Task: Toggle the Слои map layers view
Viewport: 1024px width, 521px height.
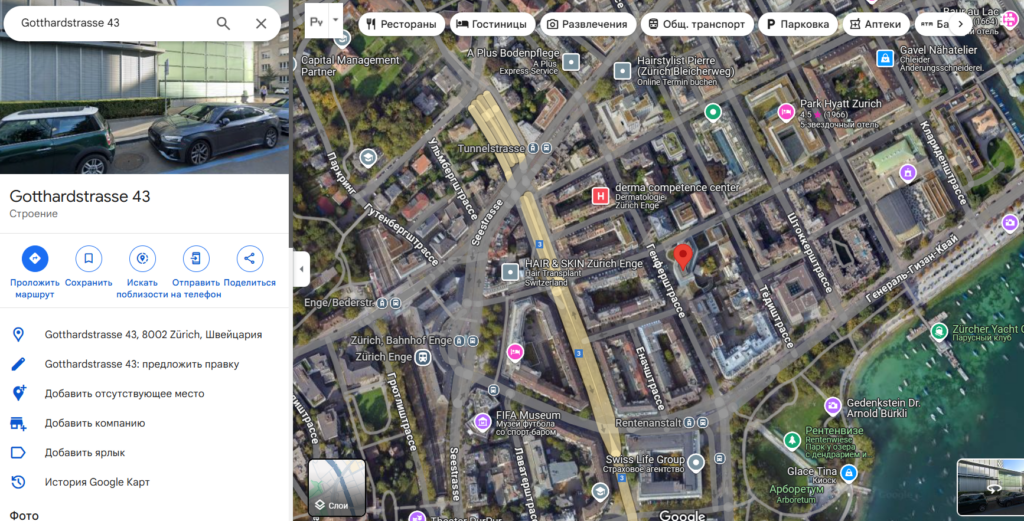Action: (337, 487)
